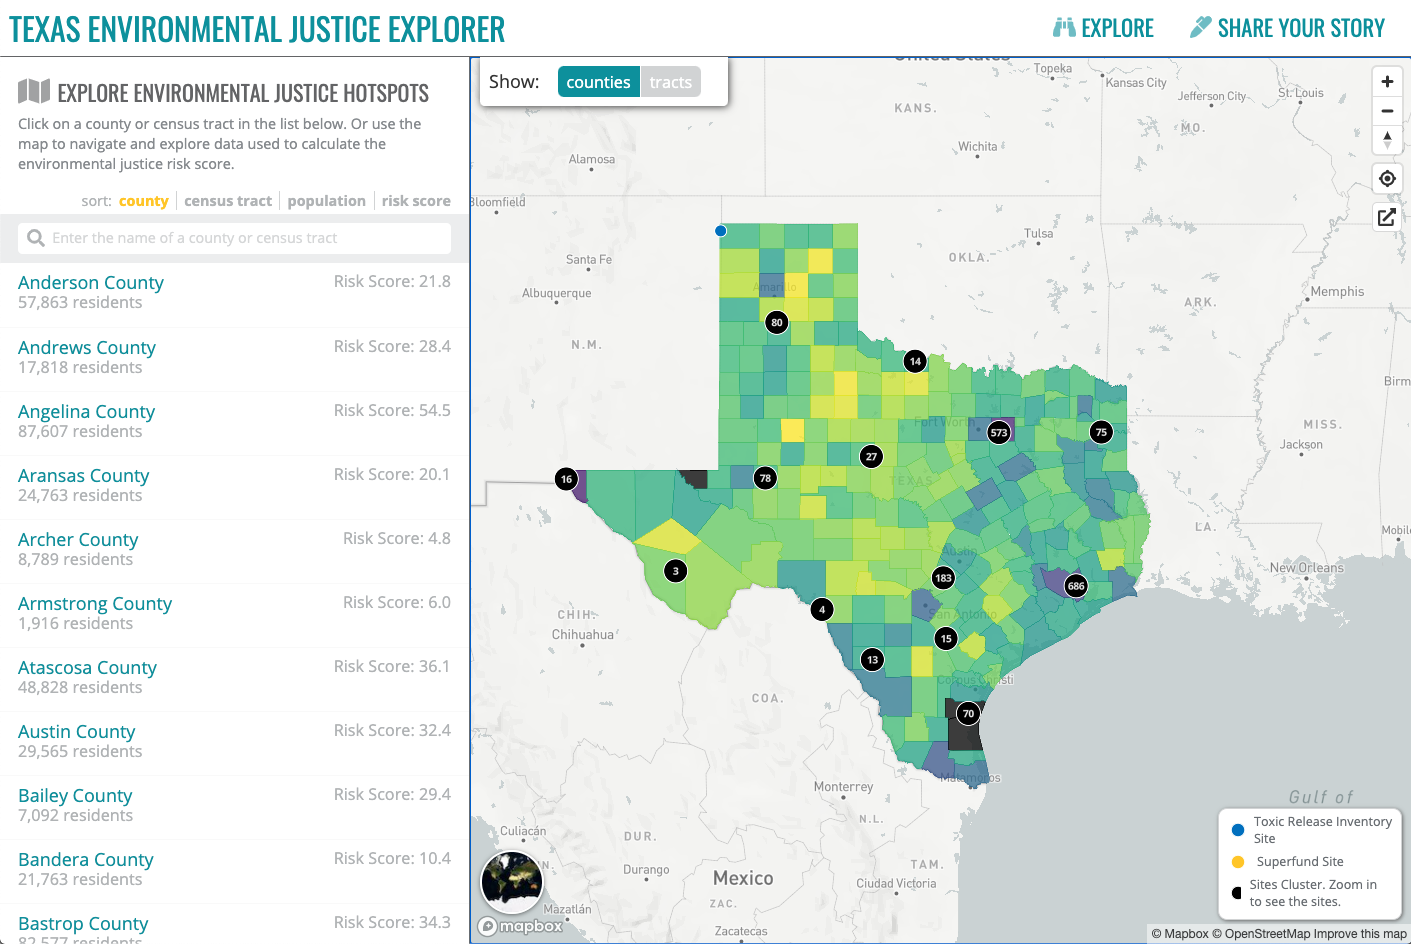Open site cluster marker 27
This screenshot has height=944, width=1411.
[871, 456]
